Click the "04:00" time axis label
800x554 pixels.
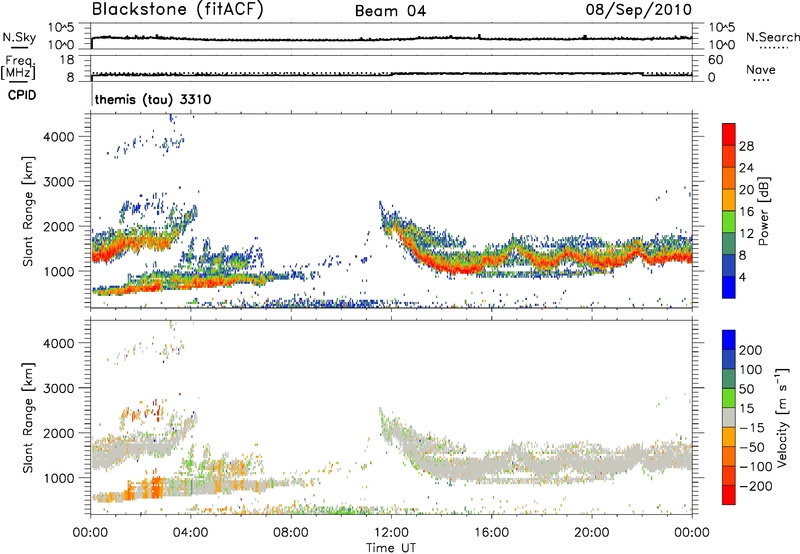point(190,533)
